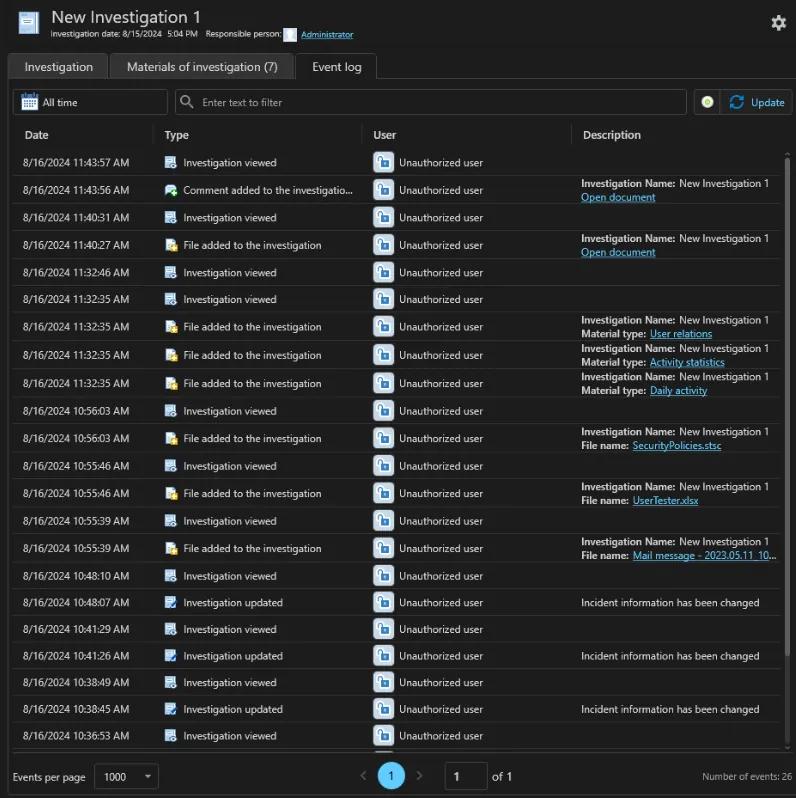Click unauthorized user icon at 11:32:46 AM
Viewport: 796px width, 798px height.
pos(383,273)
